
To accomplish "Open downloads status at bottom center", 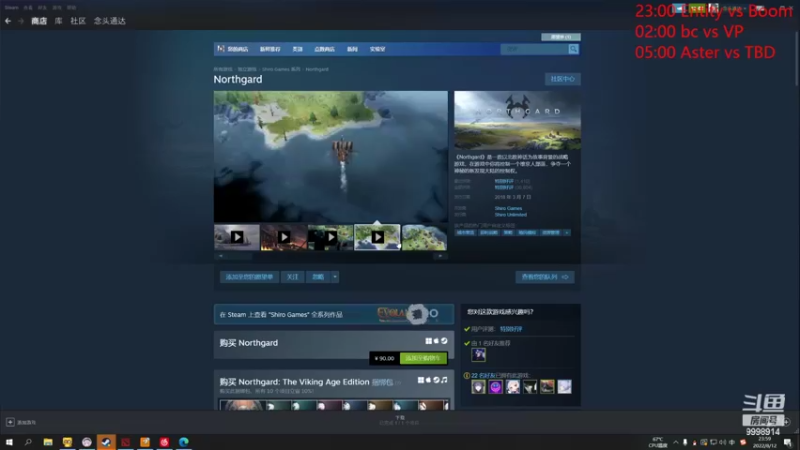I will [399, 420].
